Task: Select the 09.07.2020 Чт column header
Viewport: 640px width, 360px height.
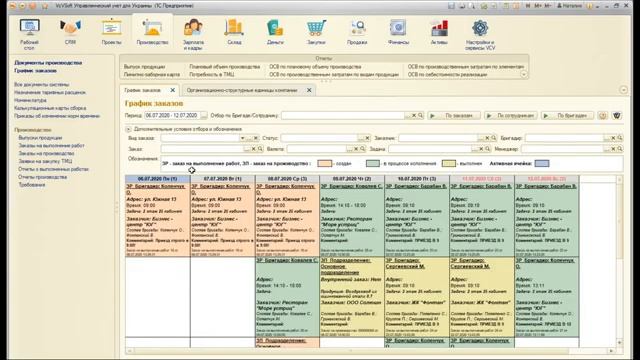Action: [x=352, y=179]
